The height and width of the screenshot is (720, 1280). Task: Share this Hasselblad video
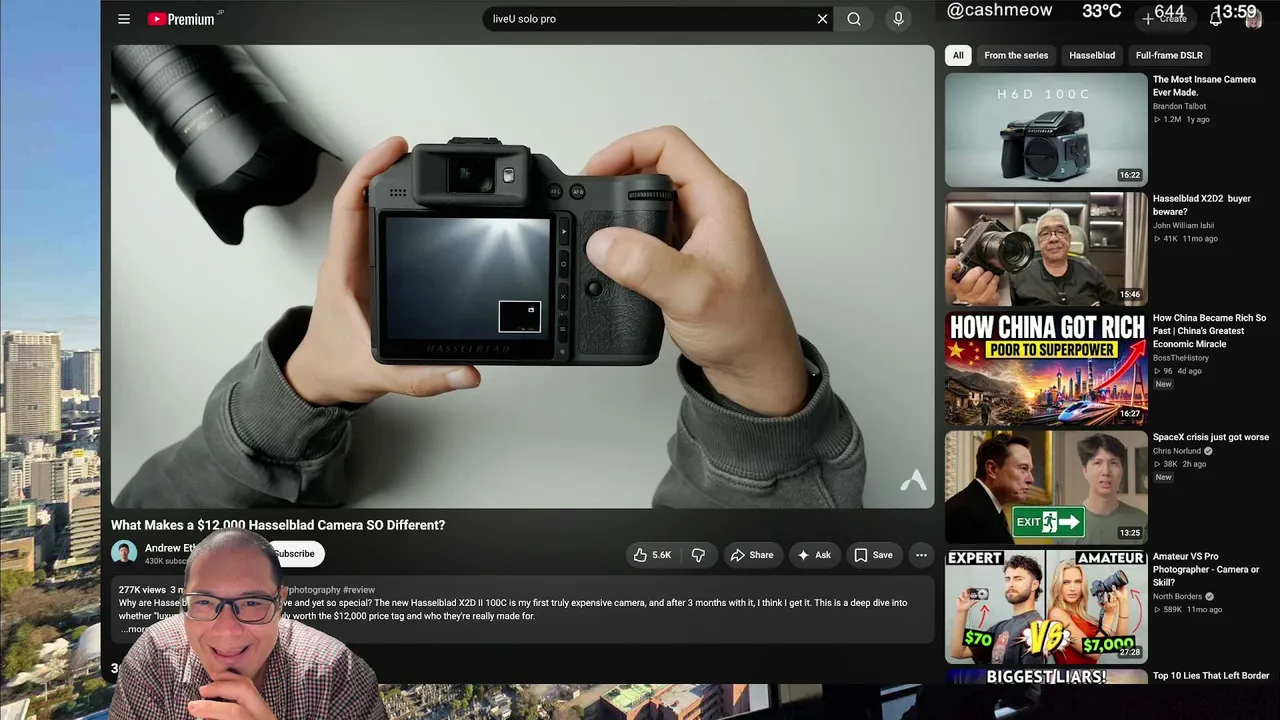pyautogui.click(x=752, y=555)
